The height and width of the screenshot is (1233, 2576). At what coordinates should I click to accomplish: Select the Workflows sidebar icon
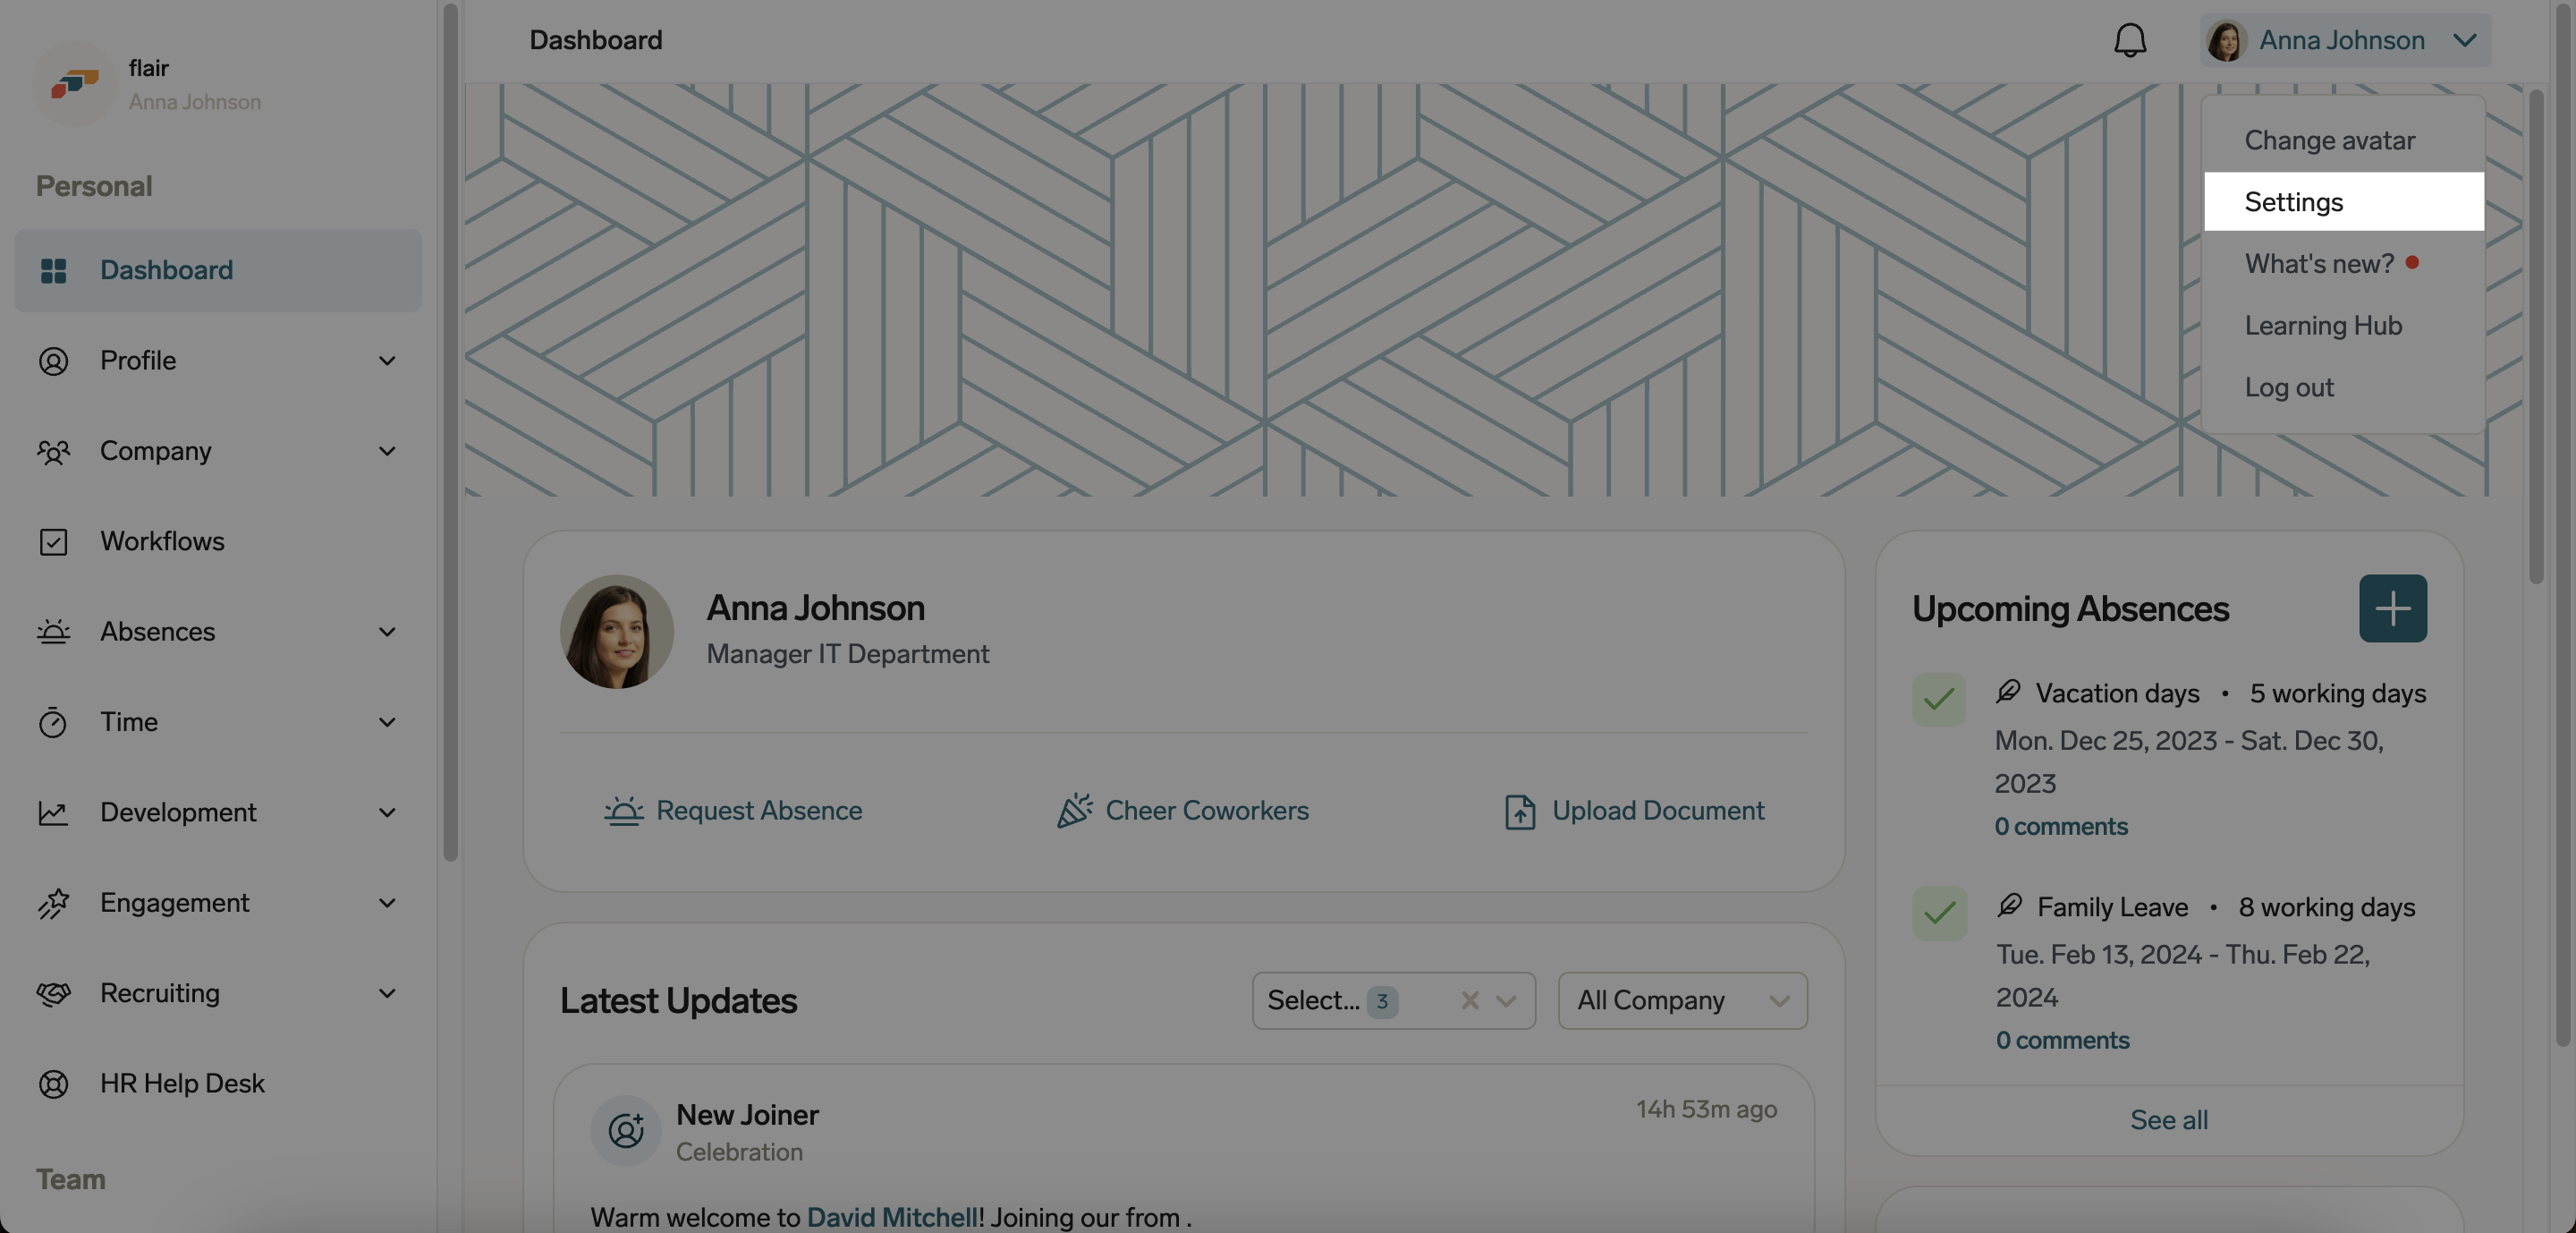[54, 541]
